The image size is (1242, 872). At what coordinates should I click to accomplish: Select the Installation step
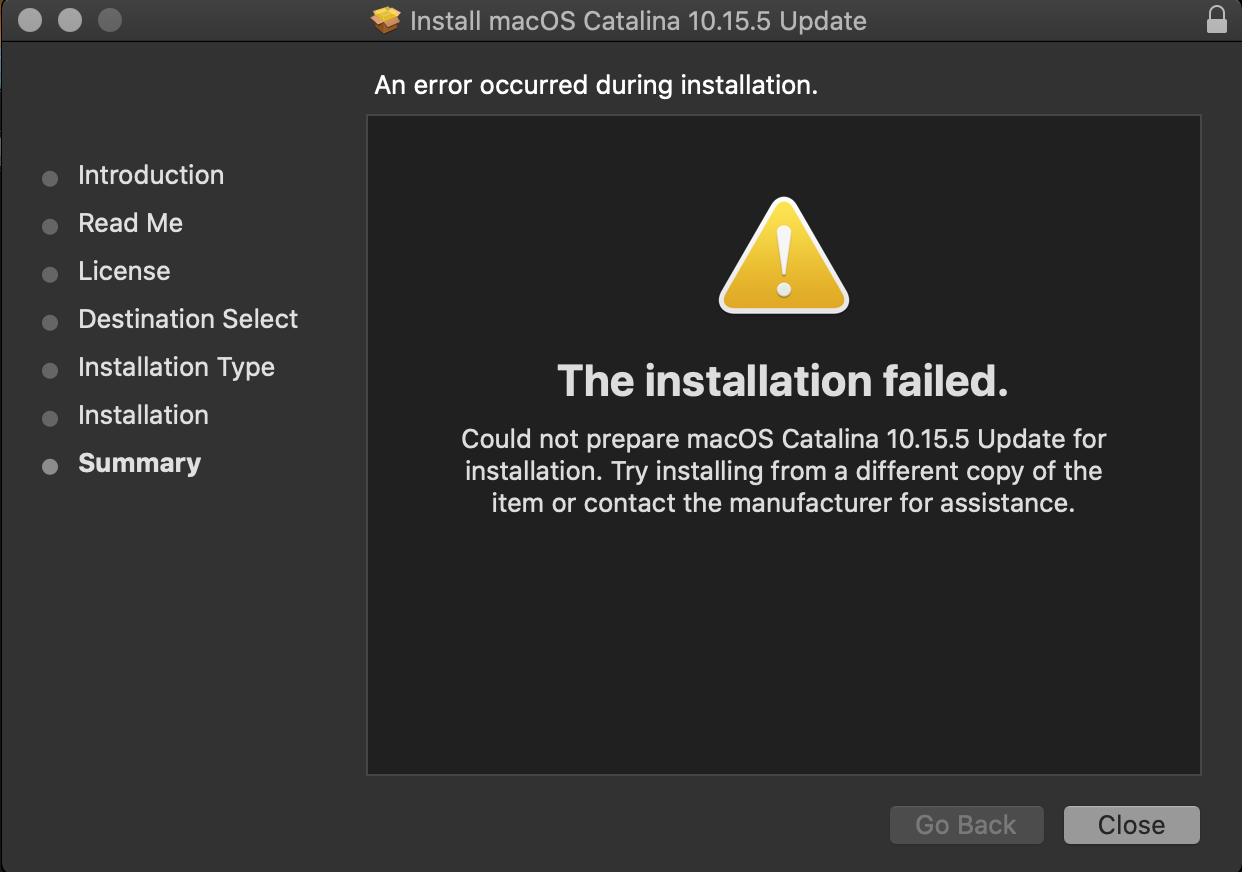pos(143,415)
